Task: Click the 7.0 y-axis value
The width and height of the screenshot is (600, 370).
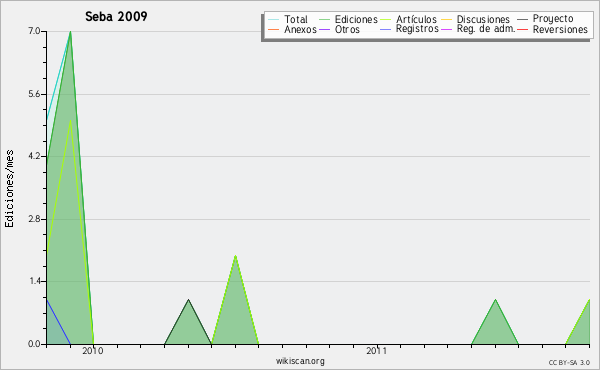Action: point(34,31)
